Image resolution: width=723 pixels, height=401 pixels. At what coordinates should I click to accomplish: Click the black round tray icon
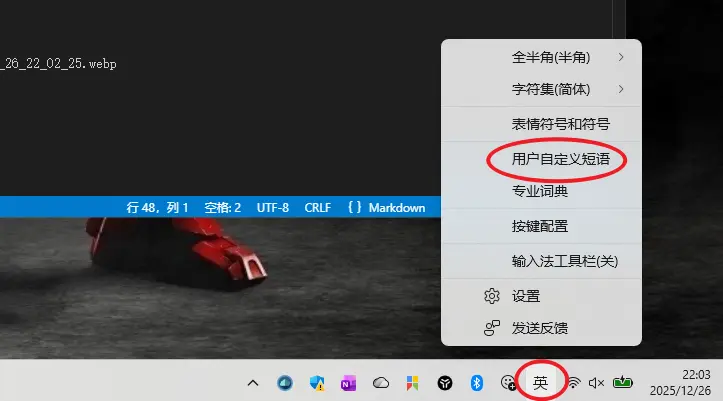click(444, 383)
